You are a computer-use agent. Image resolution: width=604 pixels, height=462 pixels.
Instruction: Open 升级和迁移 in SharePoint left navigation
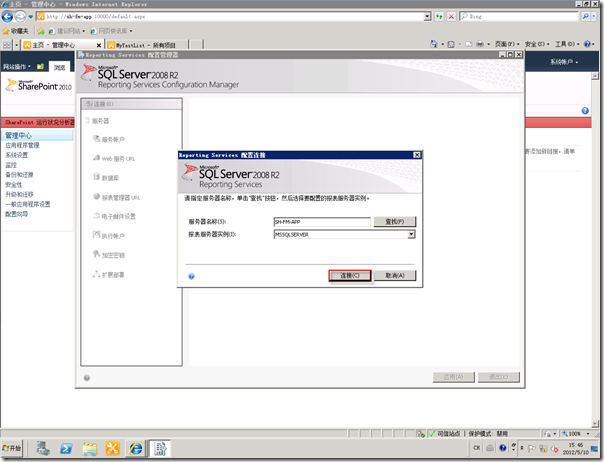(x=19, y=194)
